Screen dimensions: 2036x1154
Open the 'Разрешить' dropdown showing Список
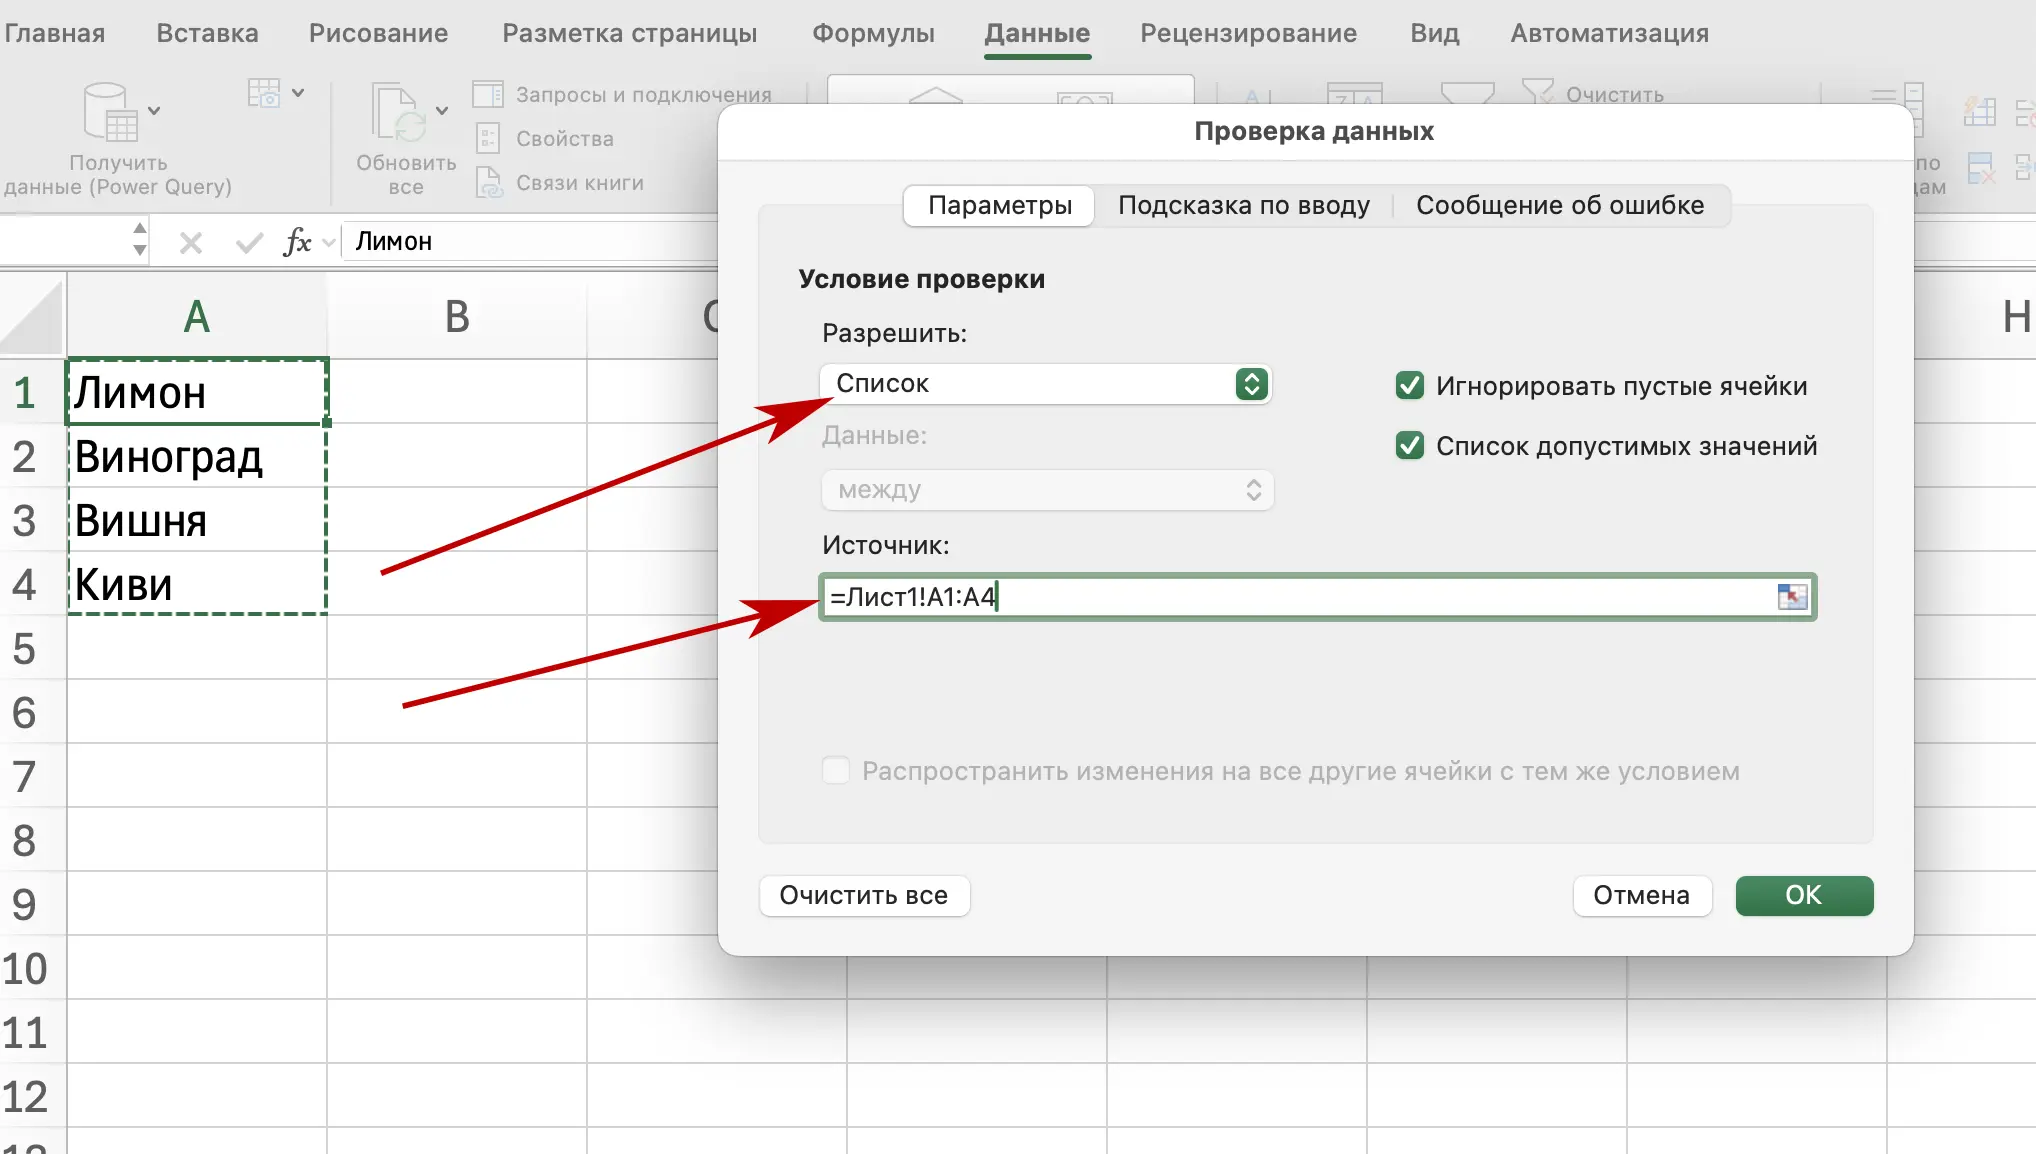pos(1045,384)
